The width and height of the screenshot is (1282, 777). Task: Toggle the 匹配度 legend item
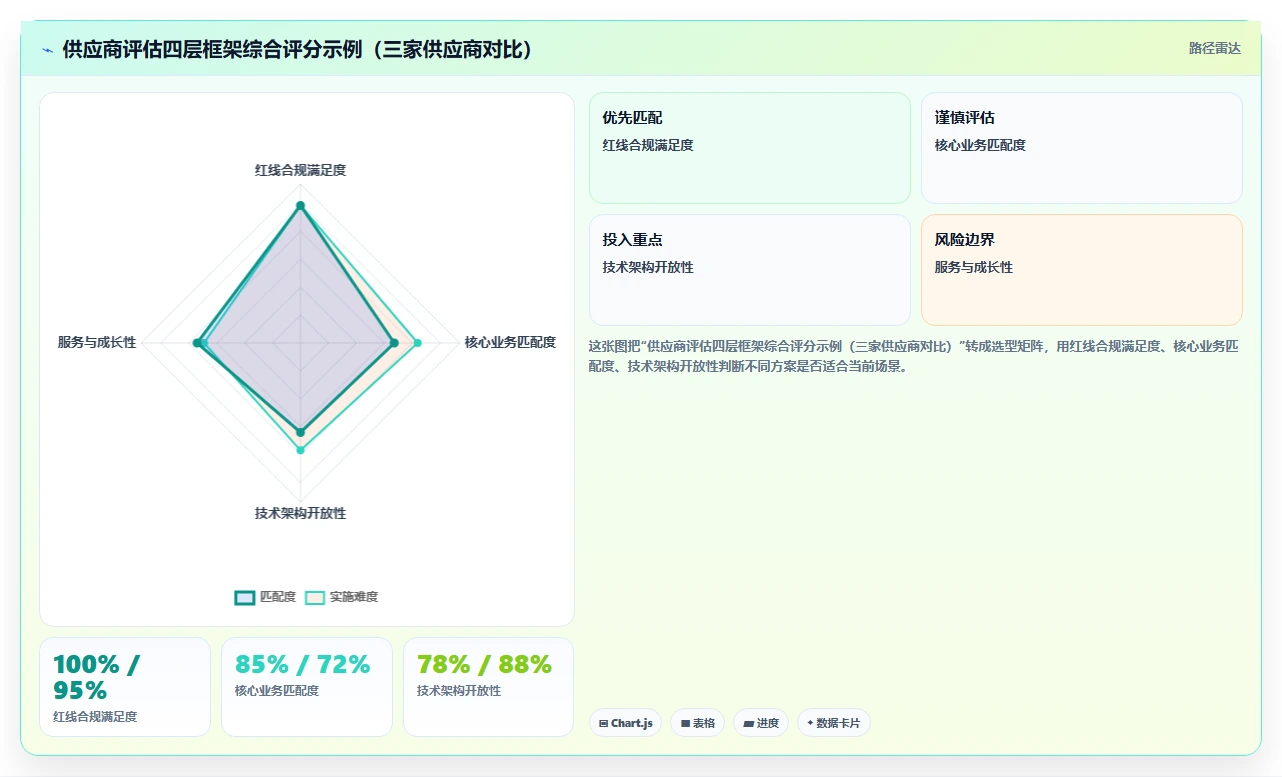(x=265, y=597)
